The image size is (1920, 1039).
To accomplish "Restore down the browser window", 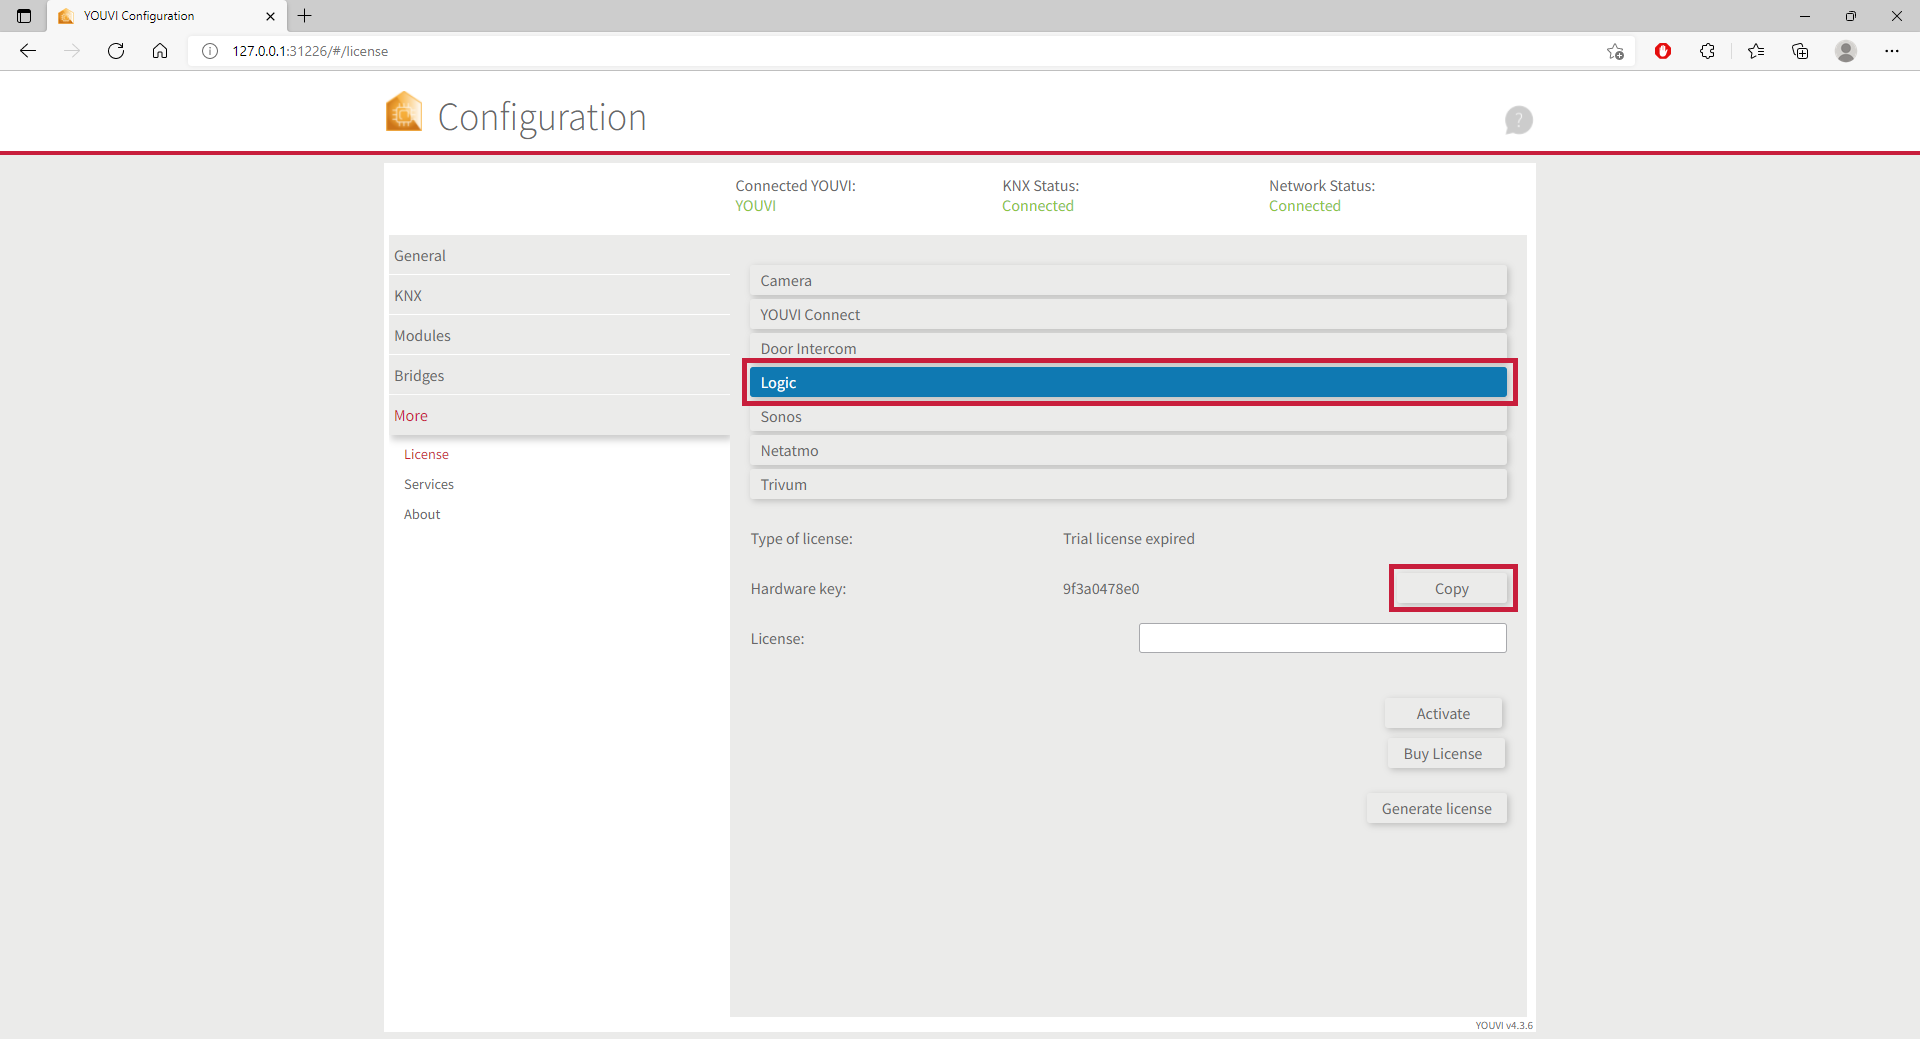I will (1851, 16).
